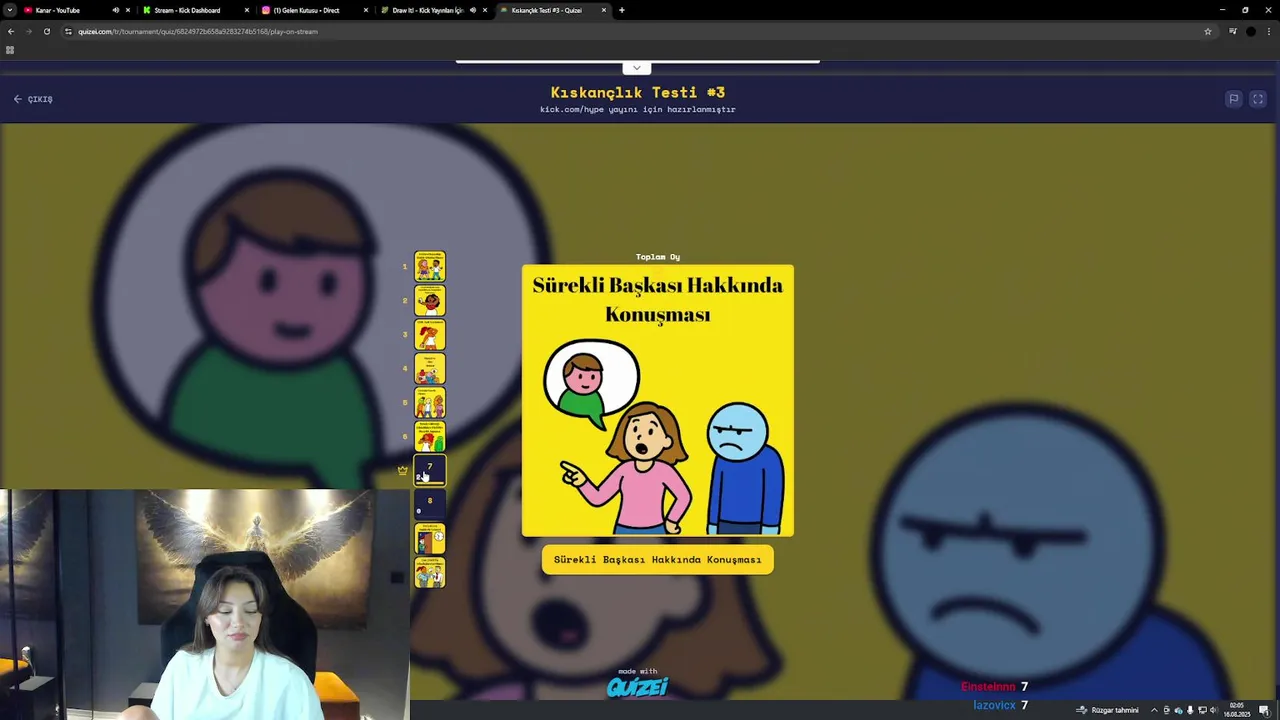
Task: Expand the top collapsed panel chevron
Action: click(x=637, y=68)
